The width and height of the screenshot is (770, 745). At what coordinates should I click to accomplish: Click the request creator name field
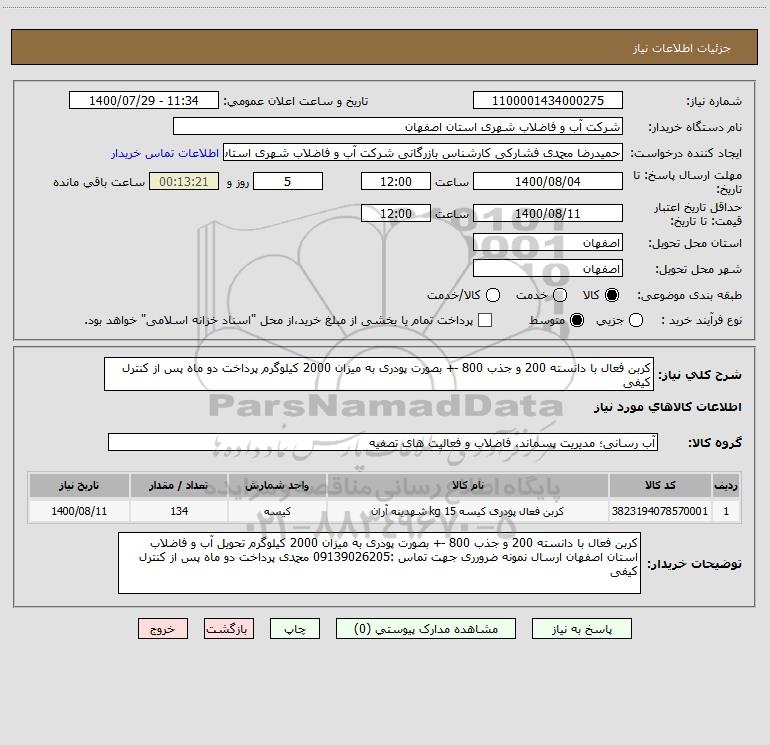click(423, 153)
